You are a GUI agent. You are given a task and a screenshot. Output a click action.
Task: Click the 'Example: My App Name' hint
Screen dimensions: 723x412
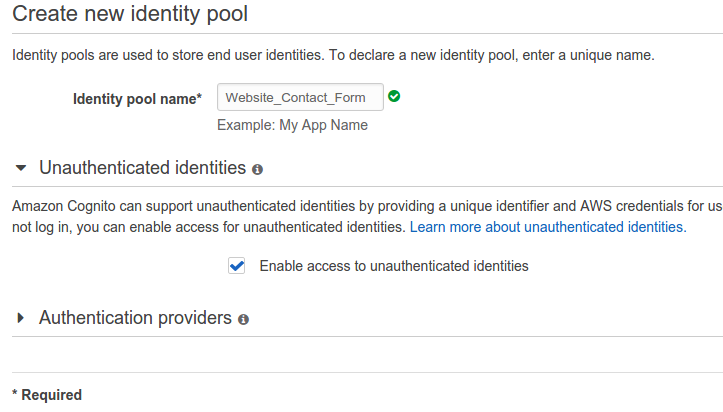pos(292,125)
